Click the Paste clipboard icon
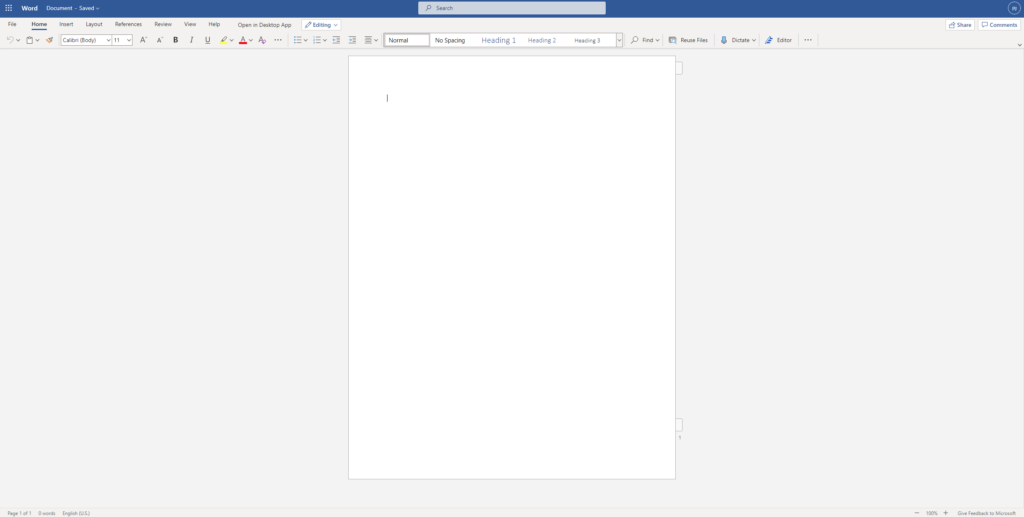Screen dimensions: 1024x517 [29, 40]
